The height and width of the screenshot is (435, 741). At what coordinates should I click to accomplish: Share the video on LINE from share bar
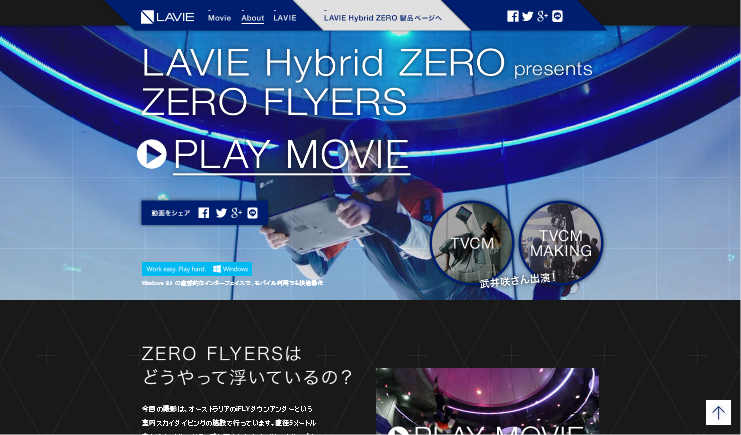252,213
